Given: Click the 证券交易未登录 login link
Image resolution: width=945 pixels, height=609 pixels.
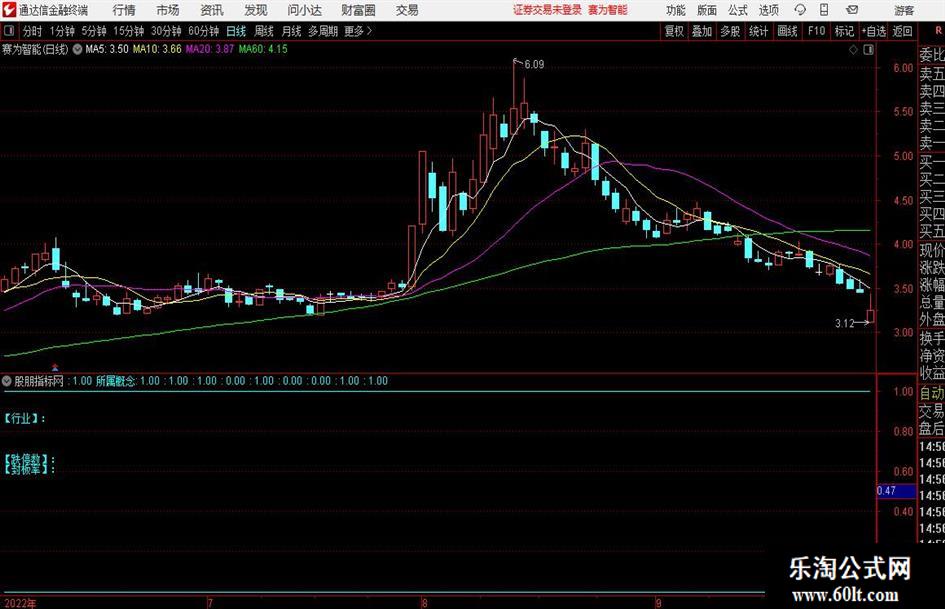Looking at the screenshot, I should pyautogui.click(x=547, y=10).
